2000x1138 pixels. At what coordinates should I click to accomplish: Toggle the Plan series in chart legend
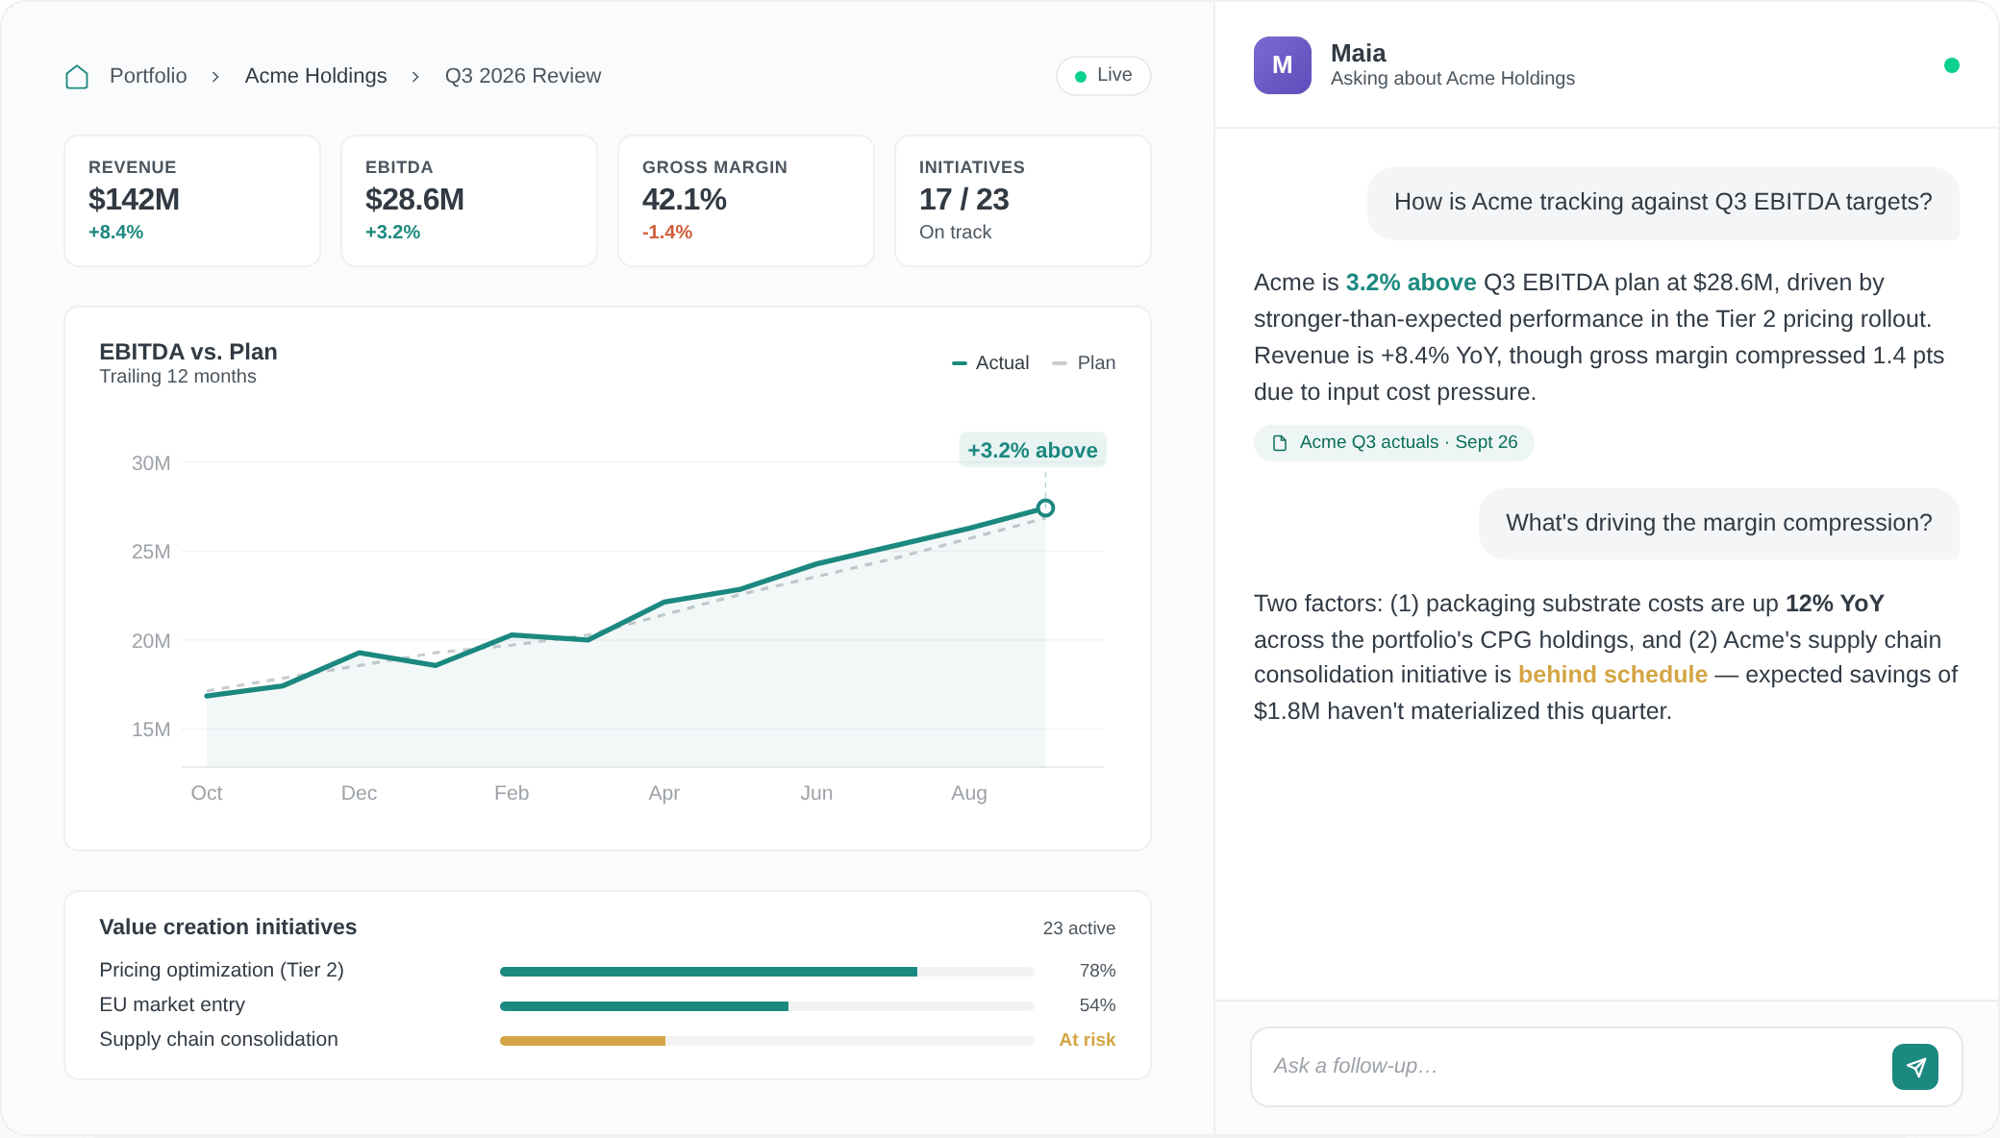[x=1085, y=363]
